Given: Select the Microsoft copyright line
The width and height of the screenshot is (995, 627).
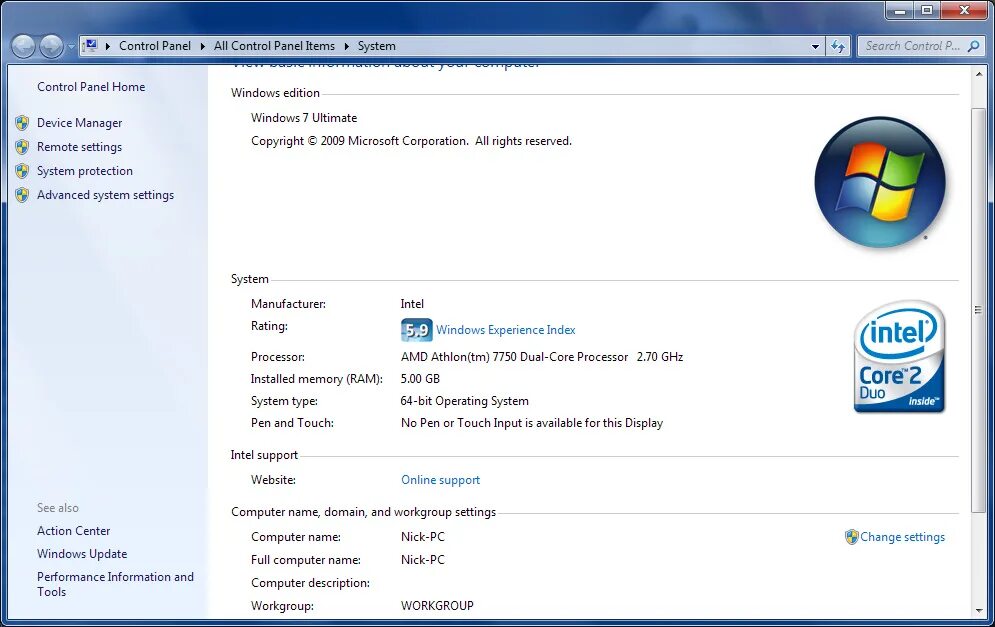Looking at the screenshot, I should (x=411, y=141).
